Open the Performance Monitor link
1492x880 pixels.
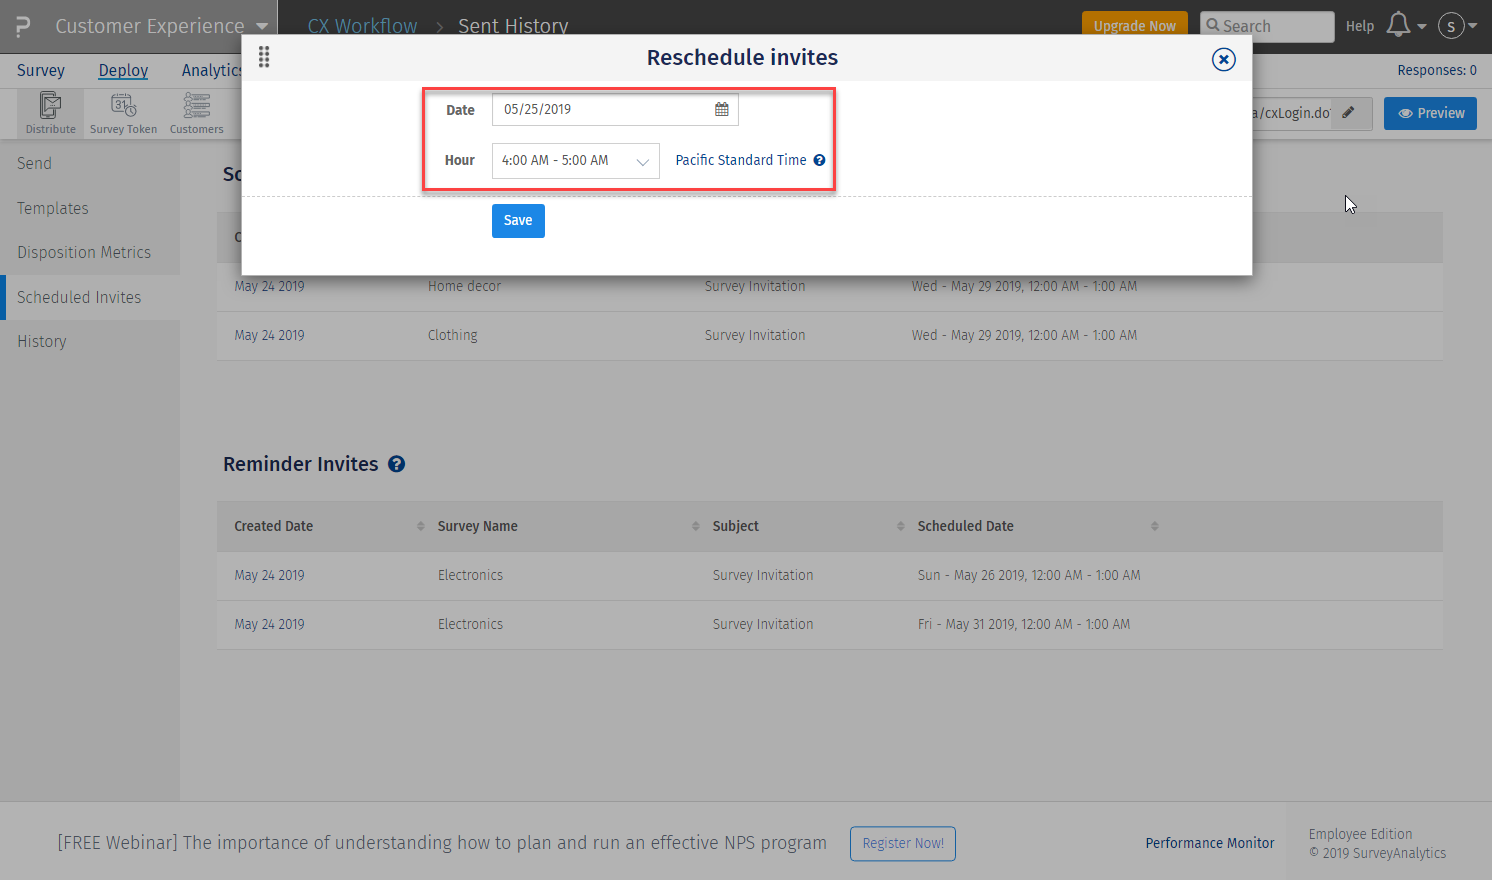(x=1210, y=843)
